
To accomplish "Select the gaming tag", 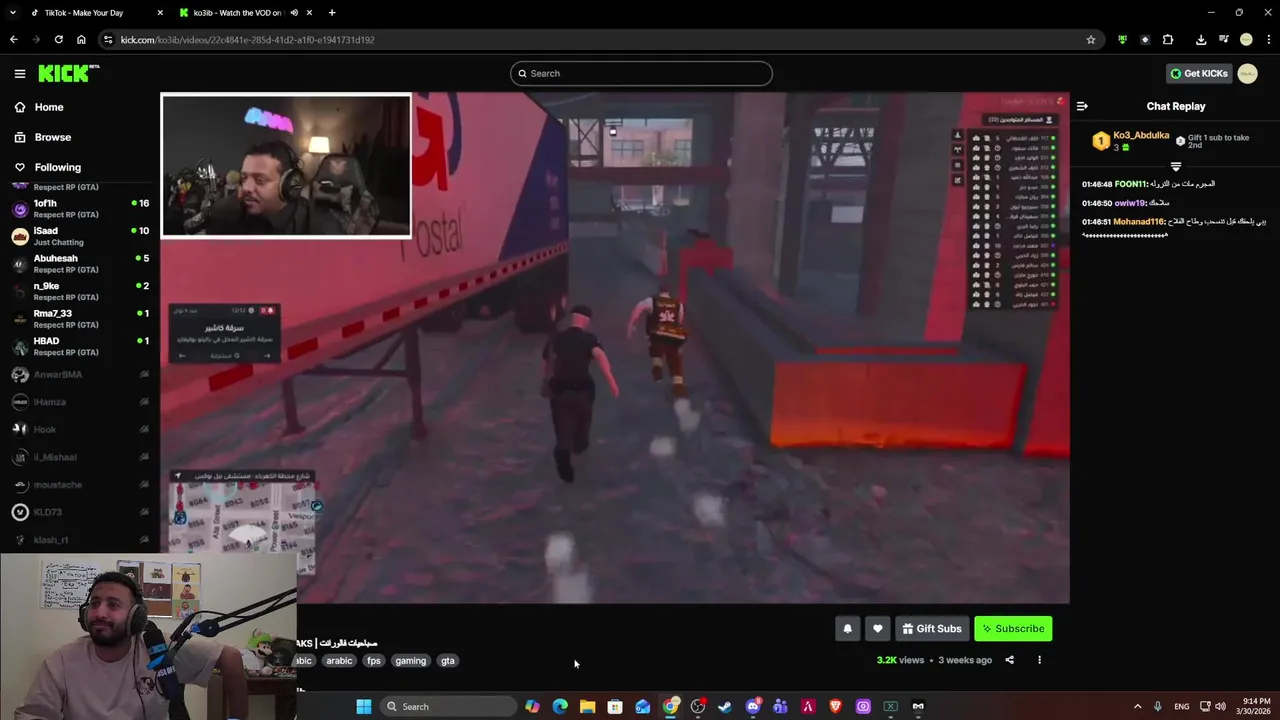I will (410, 661).
